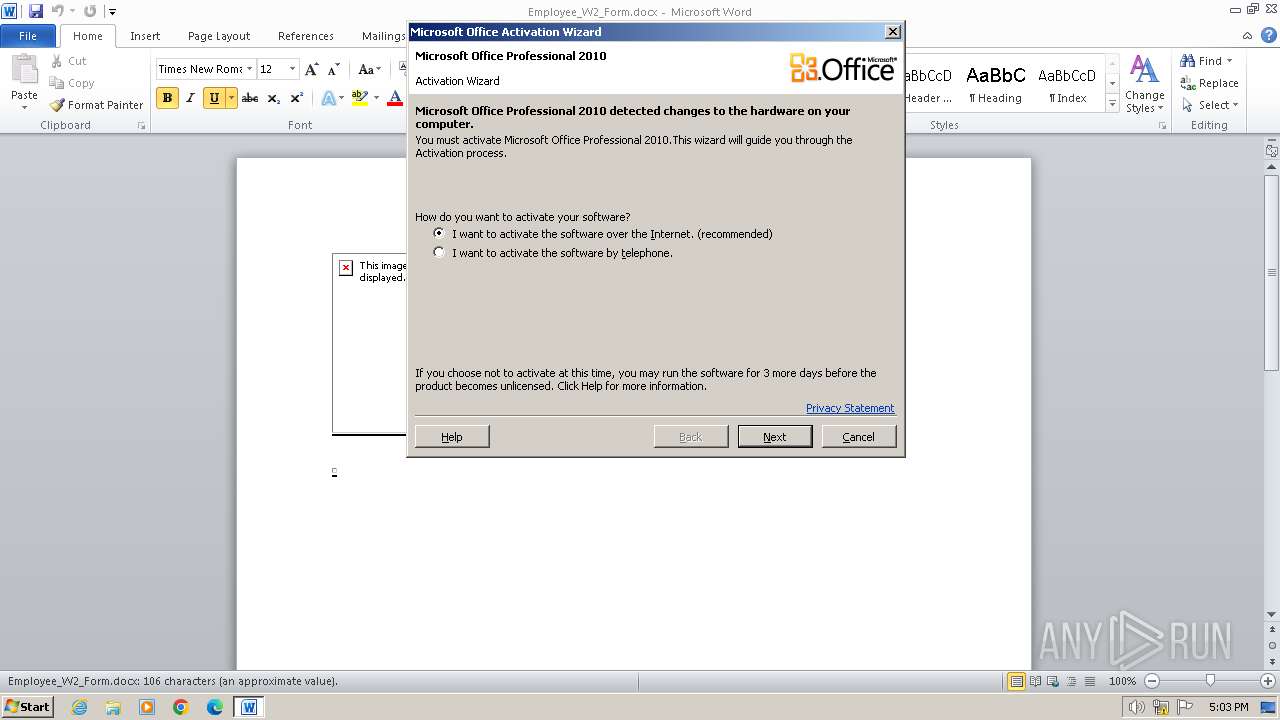Adjust the zoom slider handle
Viewport: 1280px width, 720px height.
1210,681
